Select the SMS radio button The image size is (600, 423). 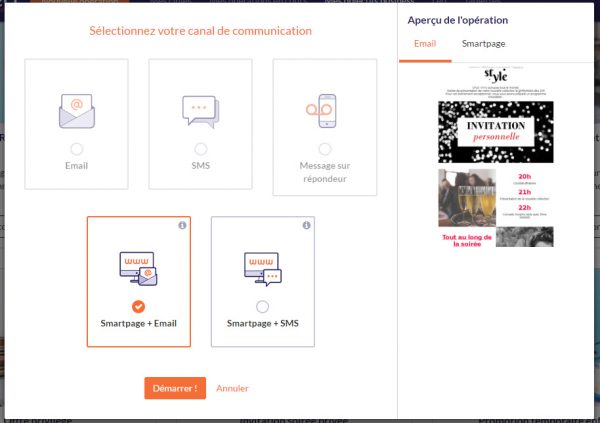[201, 149]
